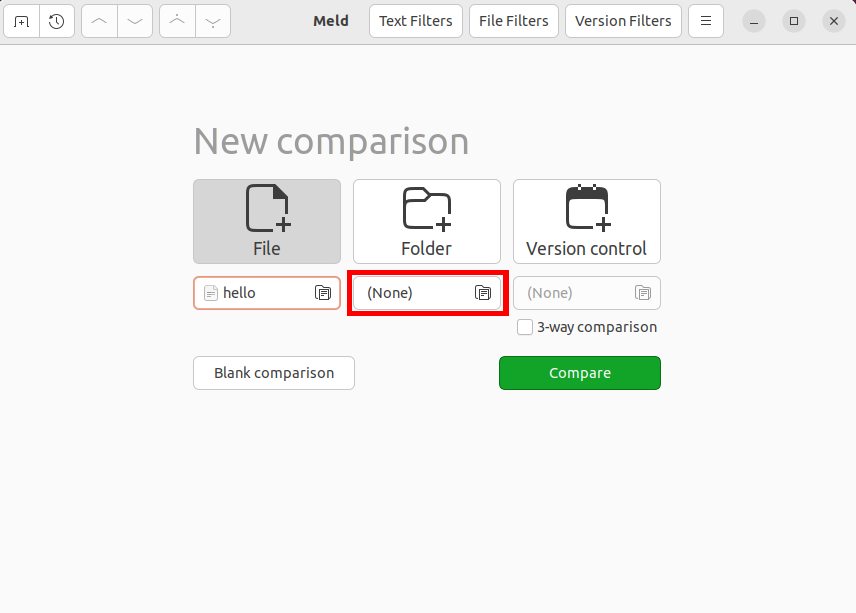Open the third file selector showing (None)
This screenshot has height=613, width=856.
[586, 292]
